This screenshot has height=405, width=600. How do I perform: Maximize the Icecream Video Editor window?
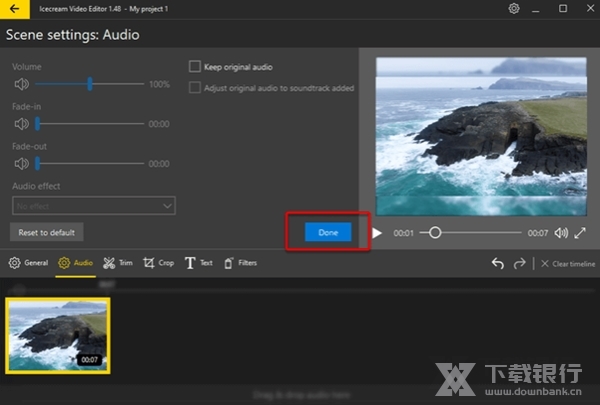pos(563,8)
